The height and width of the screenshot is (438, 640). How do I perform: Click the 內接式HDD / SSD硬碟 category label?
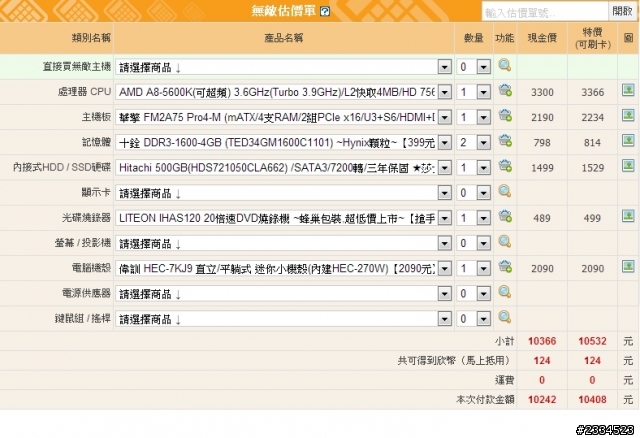tap(62, 167)
